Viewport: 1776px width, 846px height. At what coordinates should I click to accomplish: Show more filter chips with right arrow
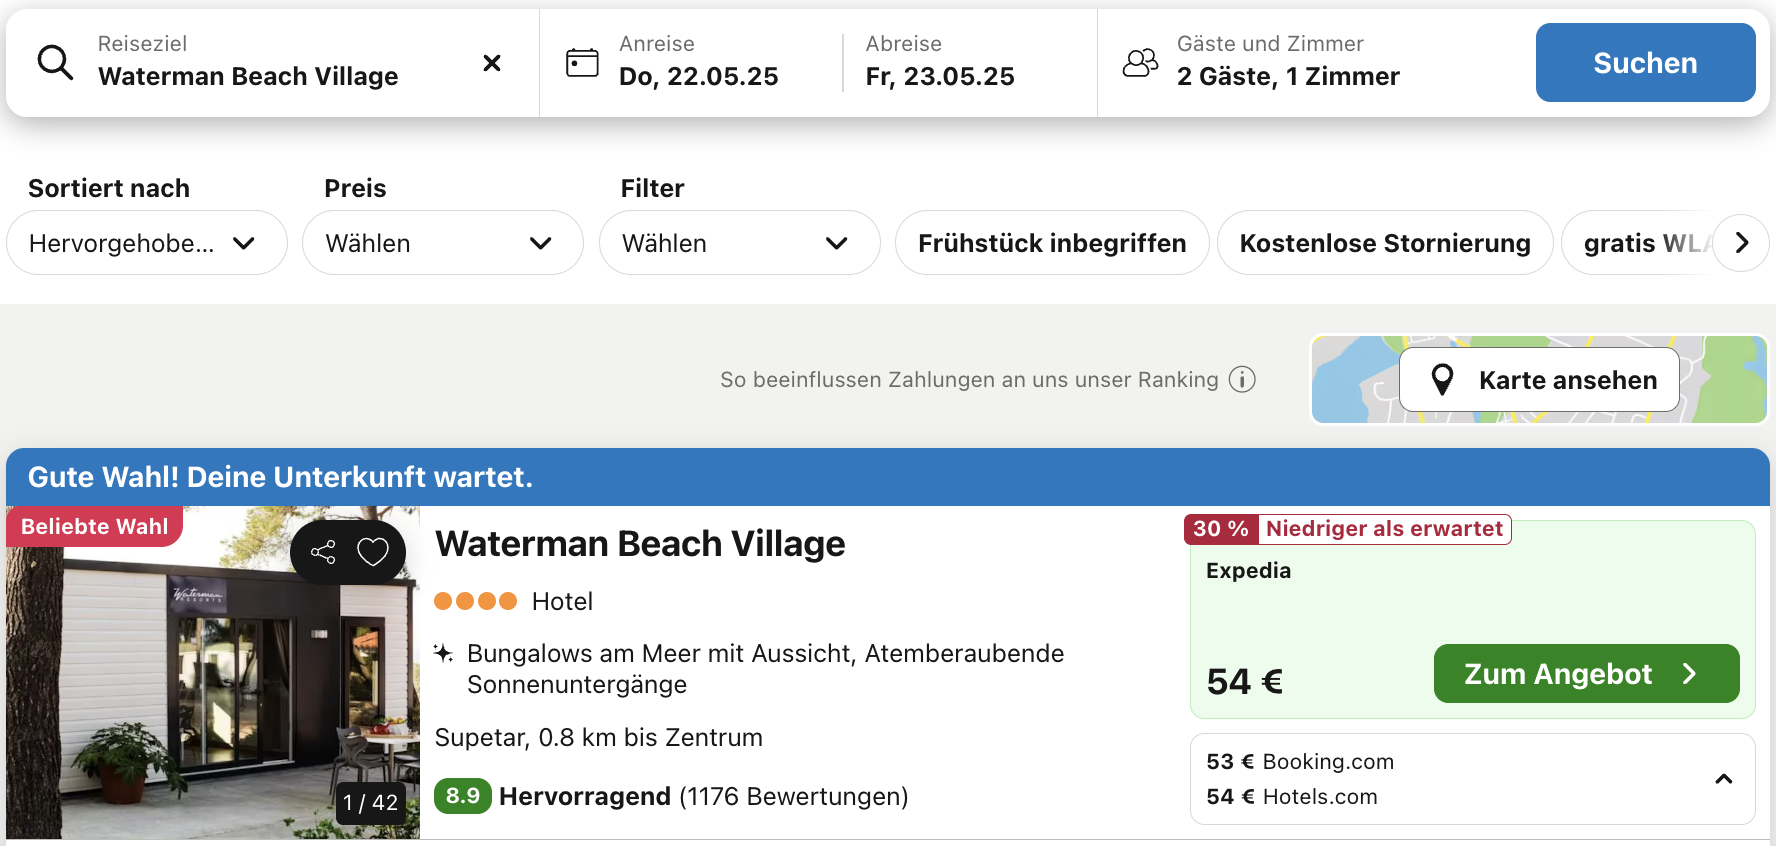tap(1742, 243)
